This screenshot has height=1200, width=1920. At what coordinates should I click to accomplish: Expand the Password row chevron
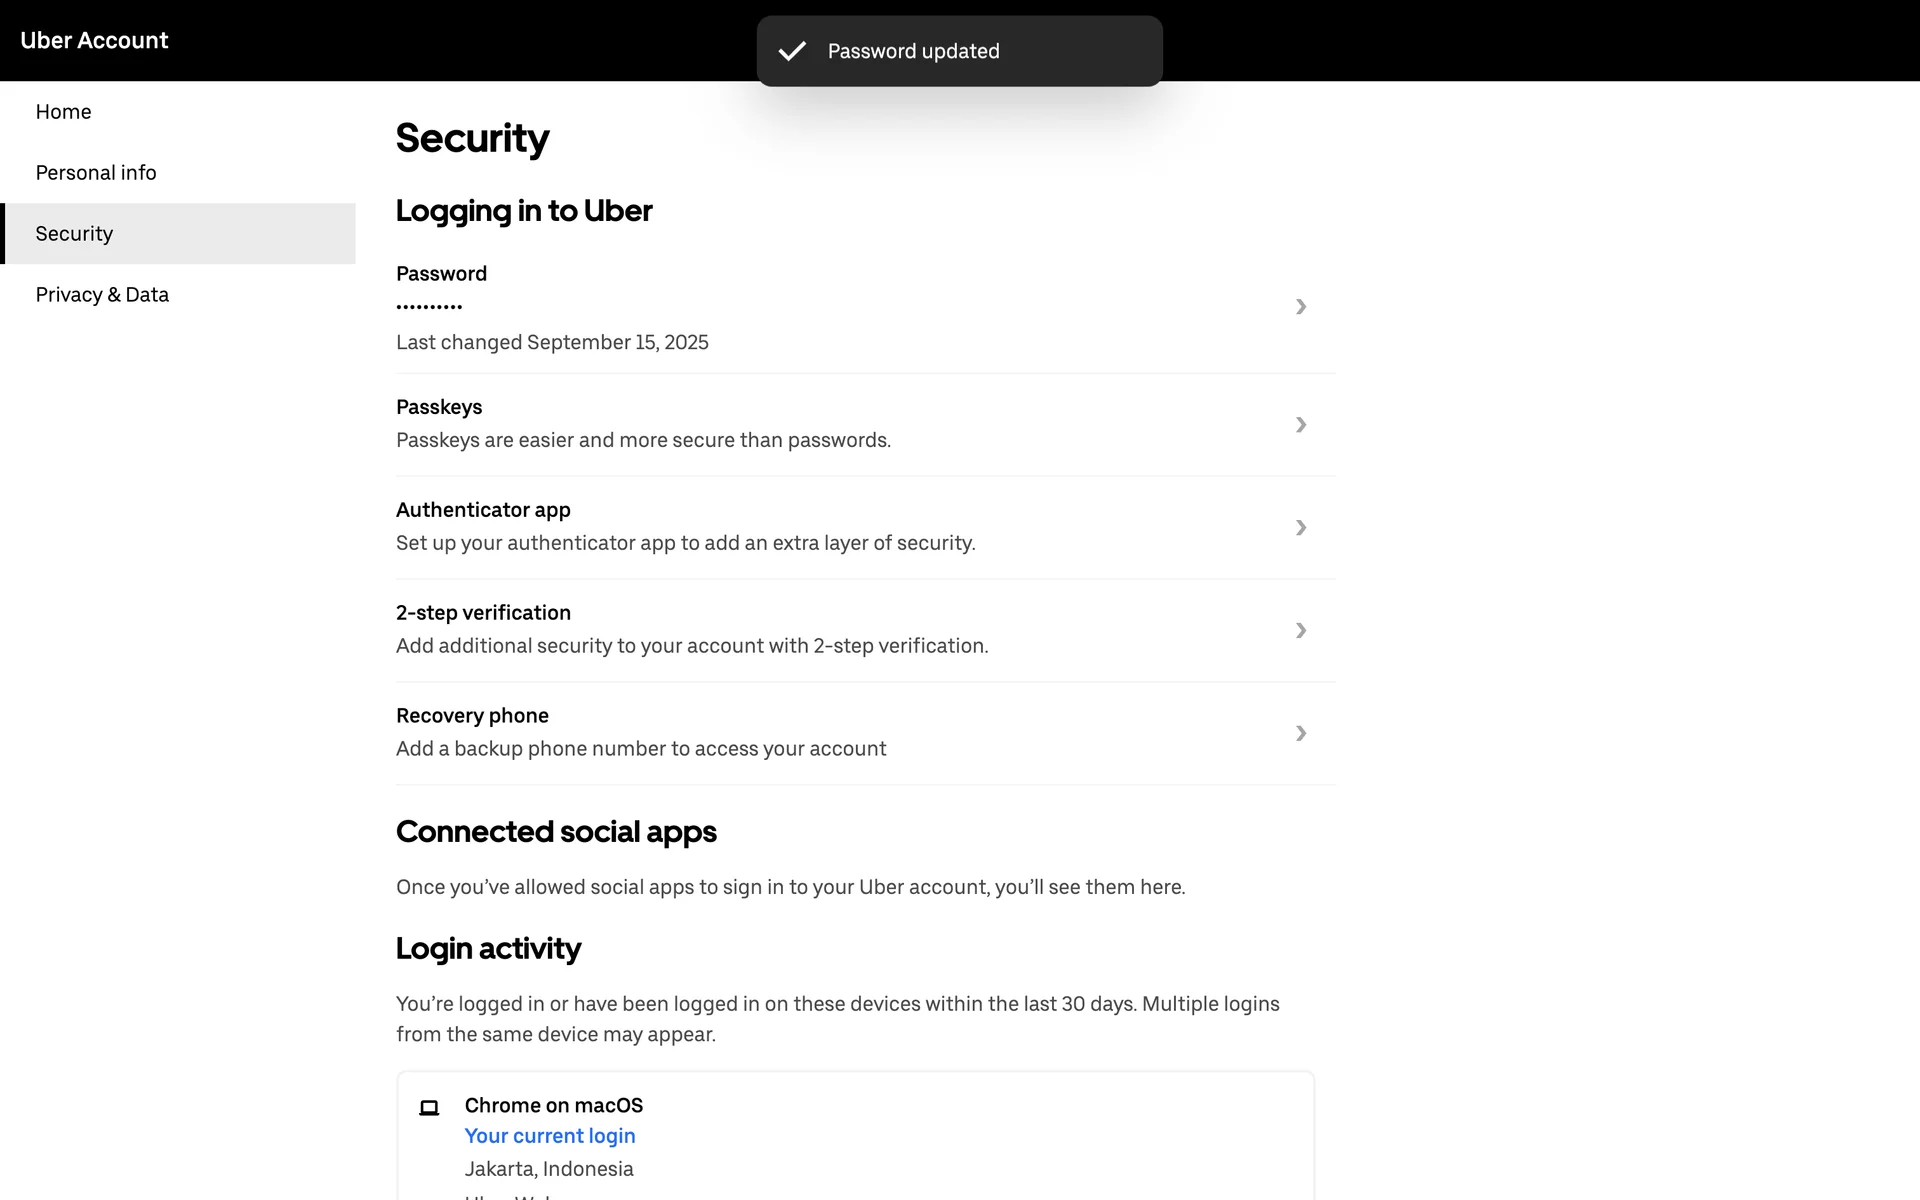[1301, 307]
